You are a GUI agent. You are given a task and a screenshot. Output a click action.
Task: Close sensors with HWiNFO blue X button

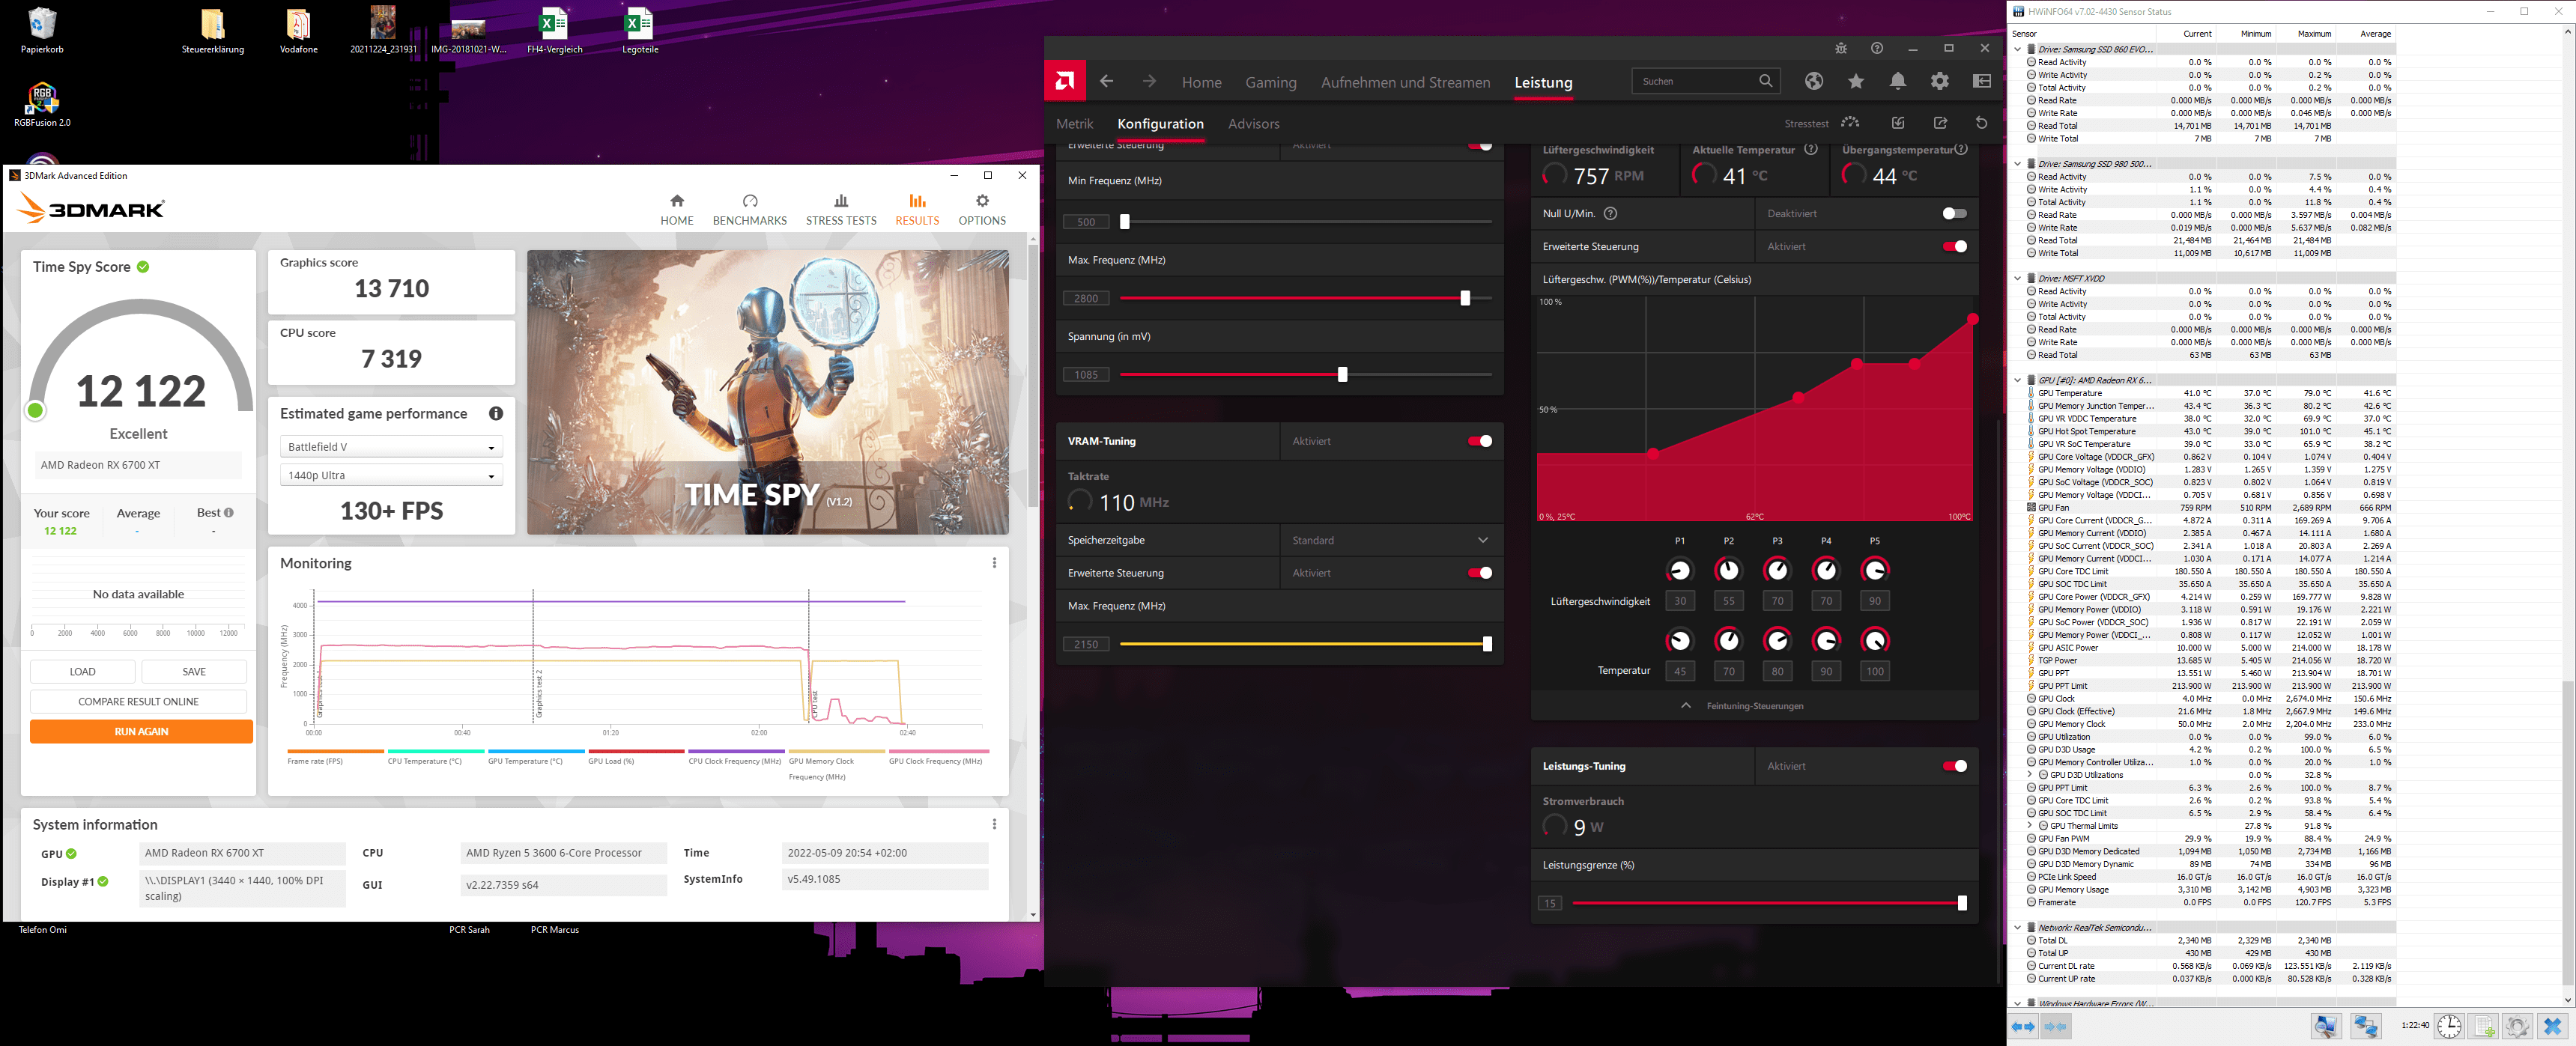point(2552,1026)
